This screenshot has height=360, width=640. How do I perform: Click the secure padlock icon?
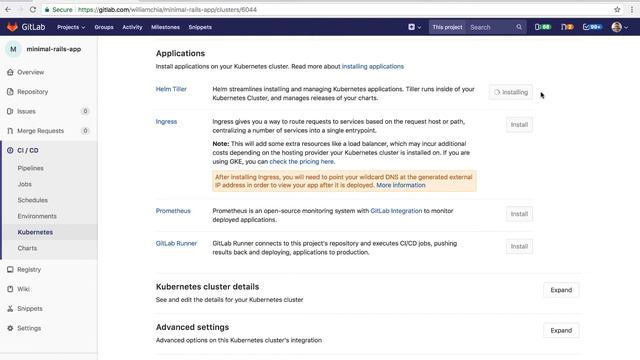(x=47, y=9)
